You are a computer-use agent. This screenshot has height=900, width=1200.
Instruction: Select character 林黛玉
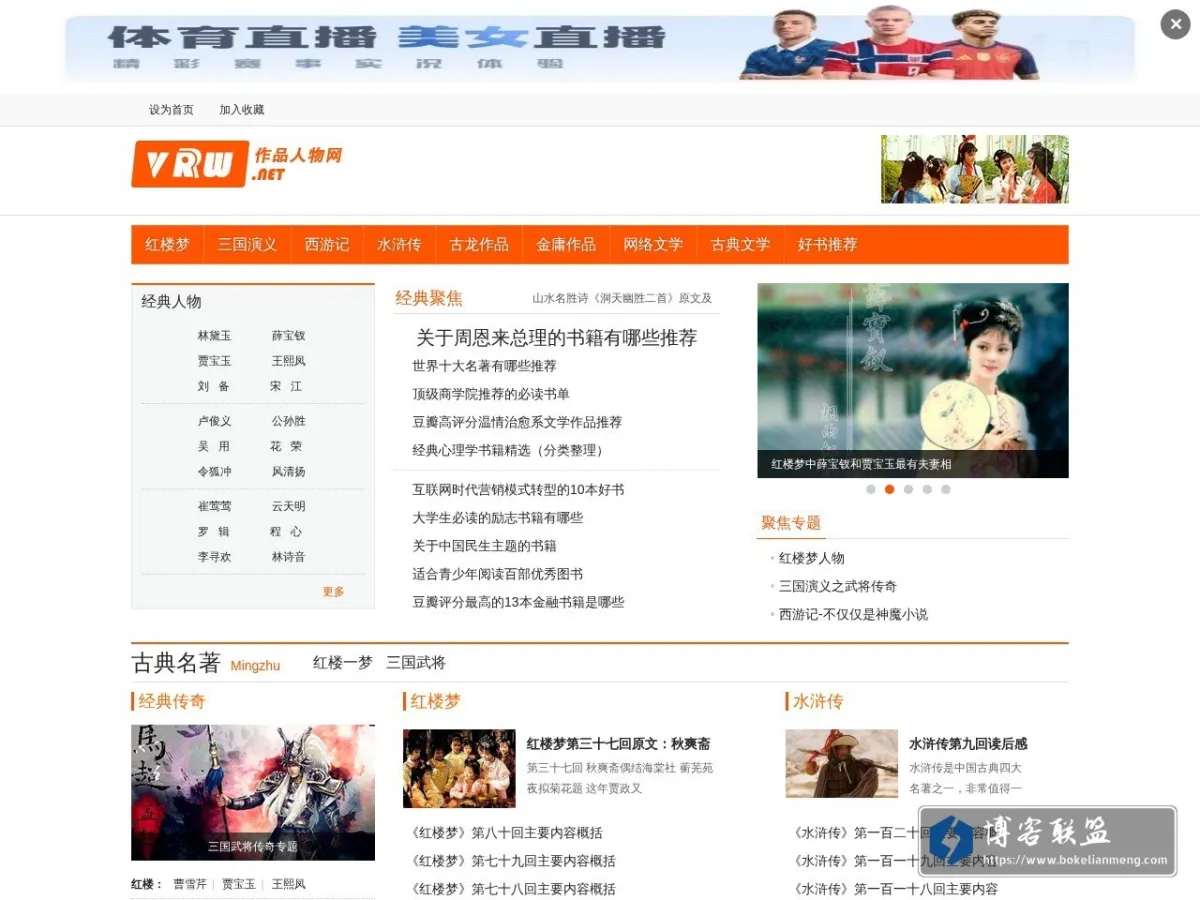click(214, 336)
